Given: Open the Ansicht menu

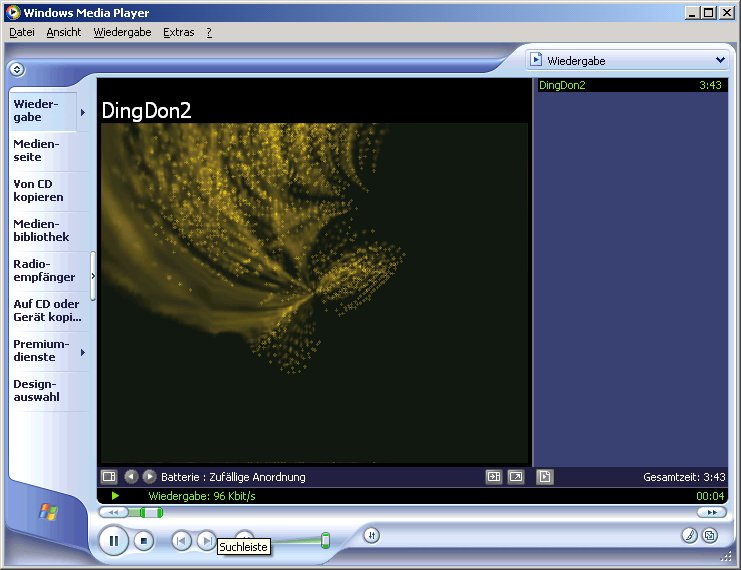Looking at the screenshot, I should click(x=64, y=32).
